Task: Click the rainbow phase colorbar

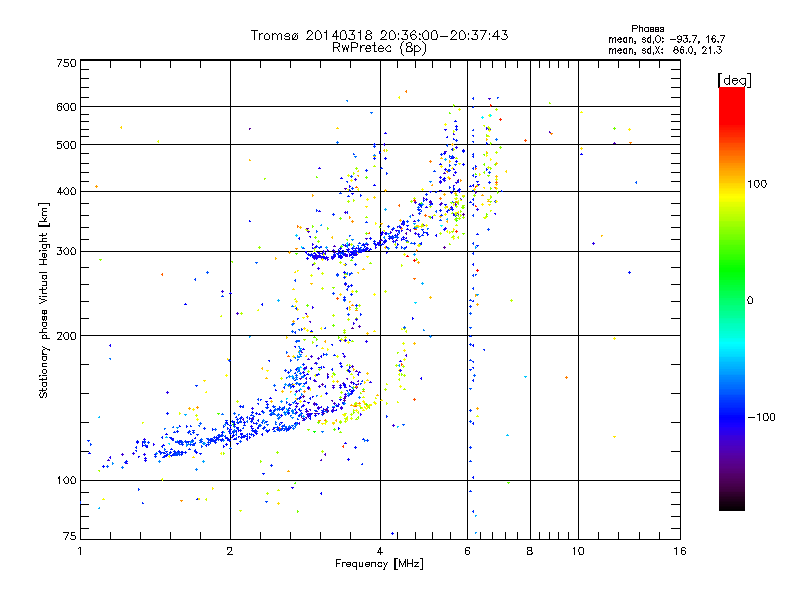Action: tap(732, 298)
